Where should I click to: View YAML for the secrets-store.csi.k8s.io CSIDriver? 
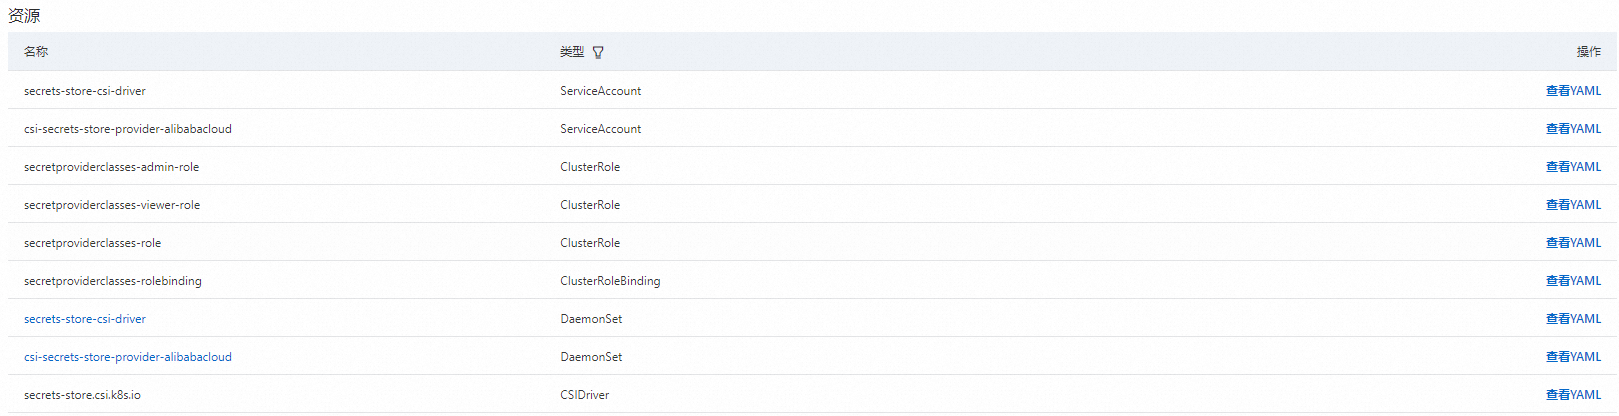point(1573,395)
